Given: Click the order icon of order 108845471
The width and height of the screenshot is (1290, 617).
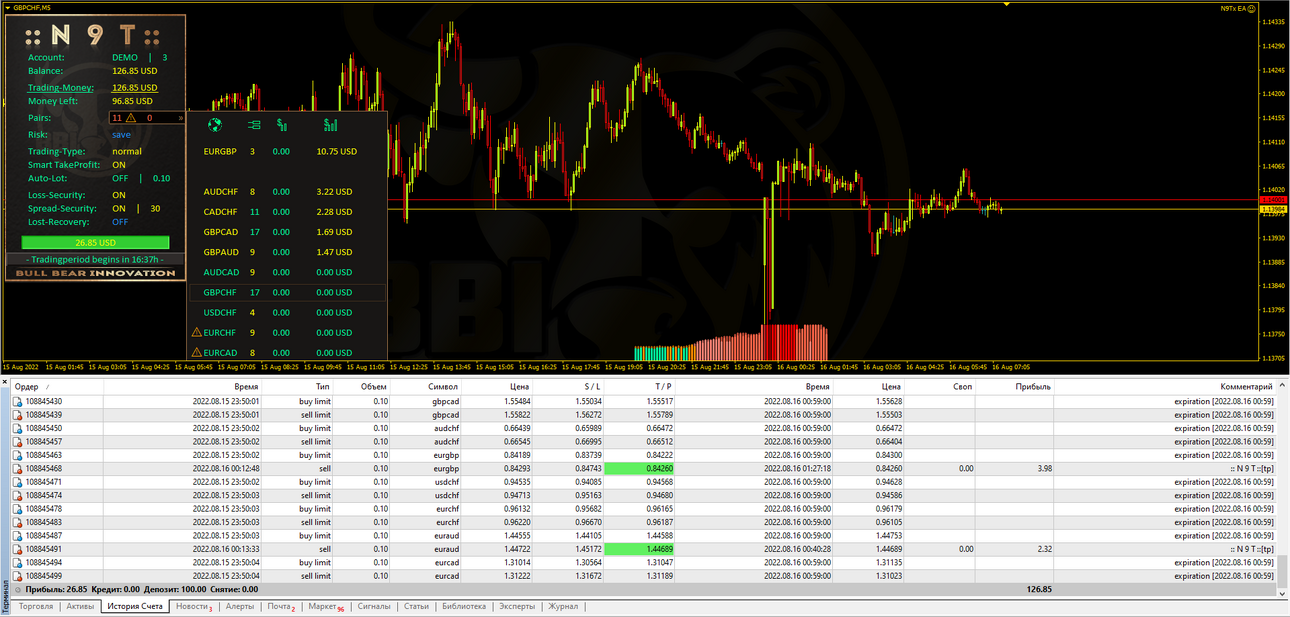Looking at the screenshot, I should [x=17, y=482].
